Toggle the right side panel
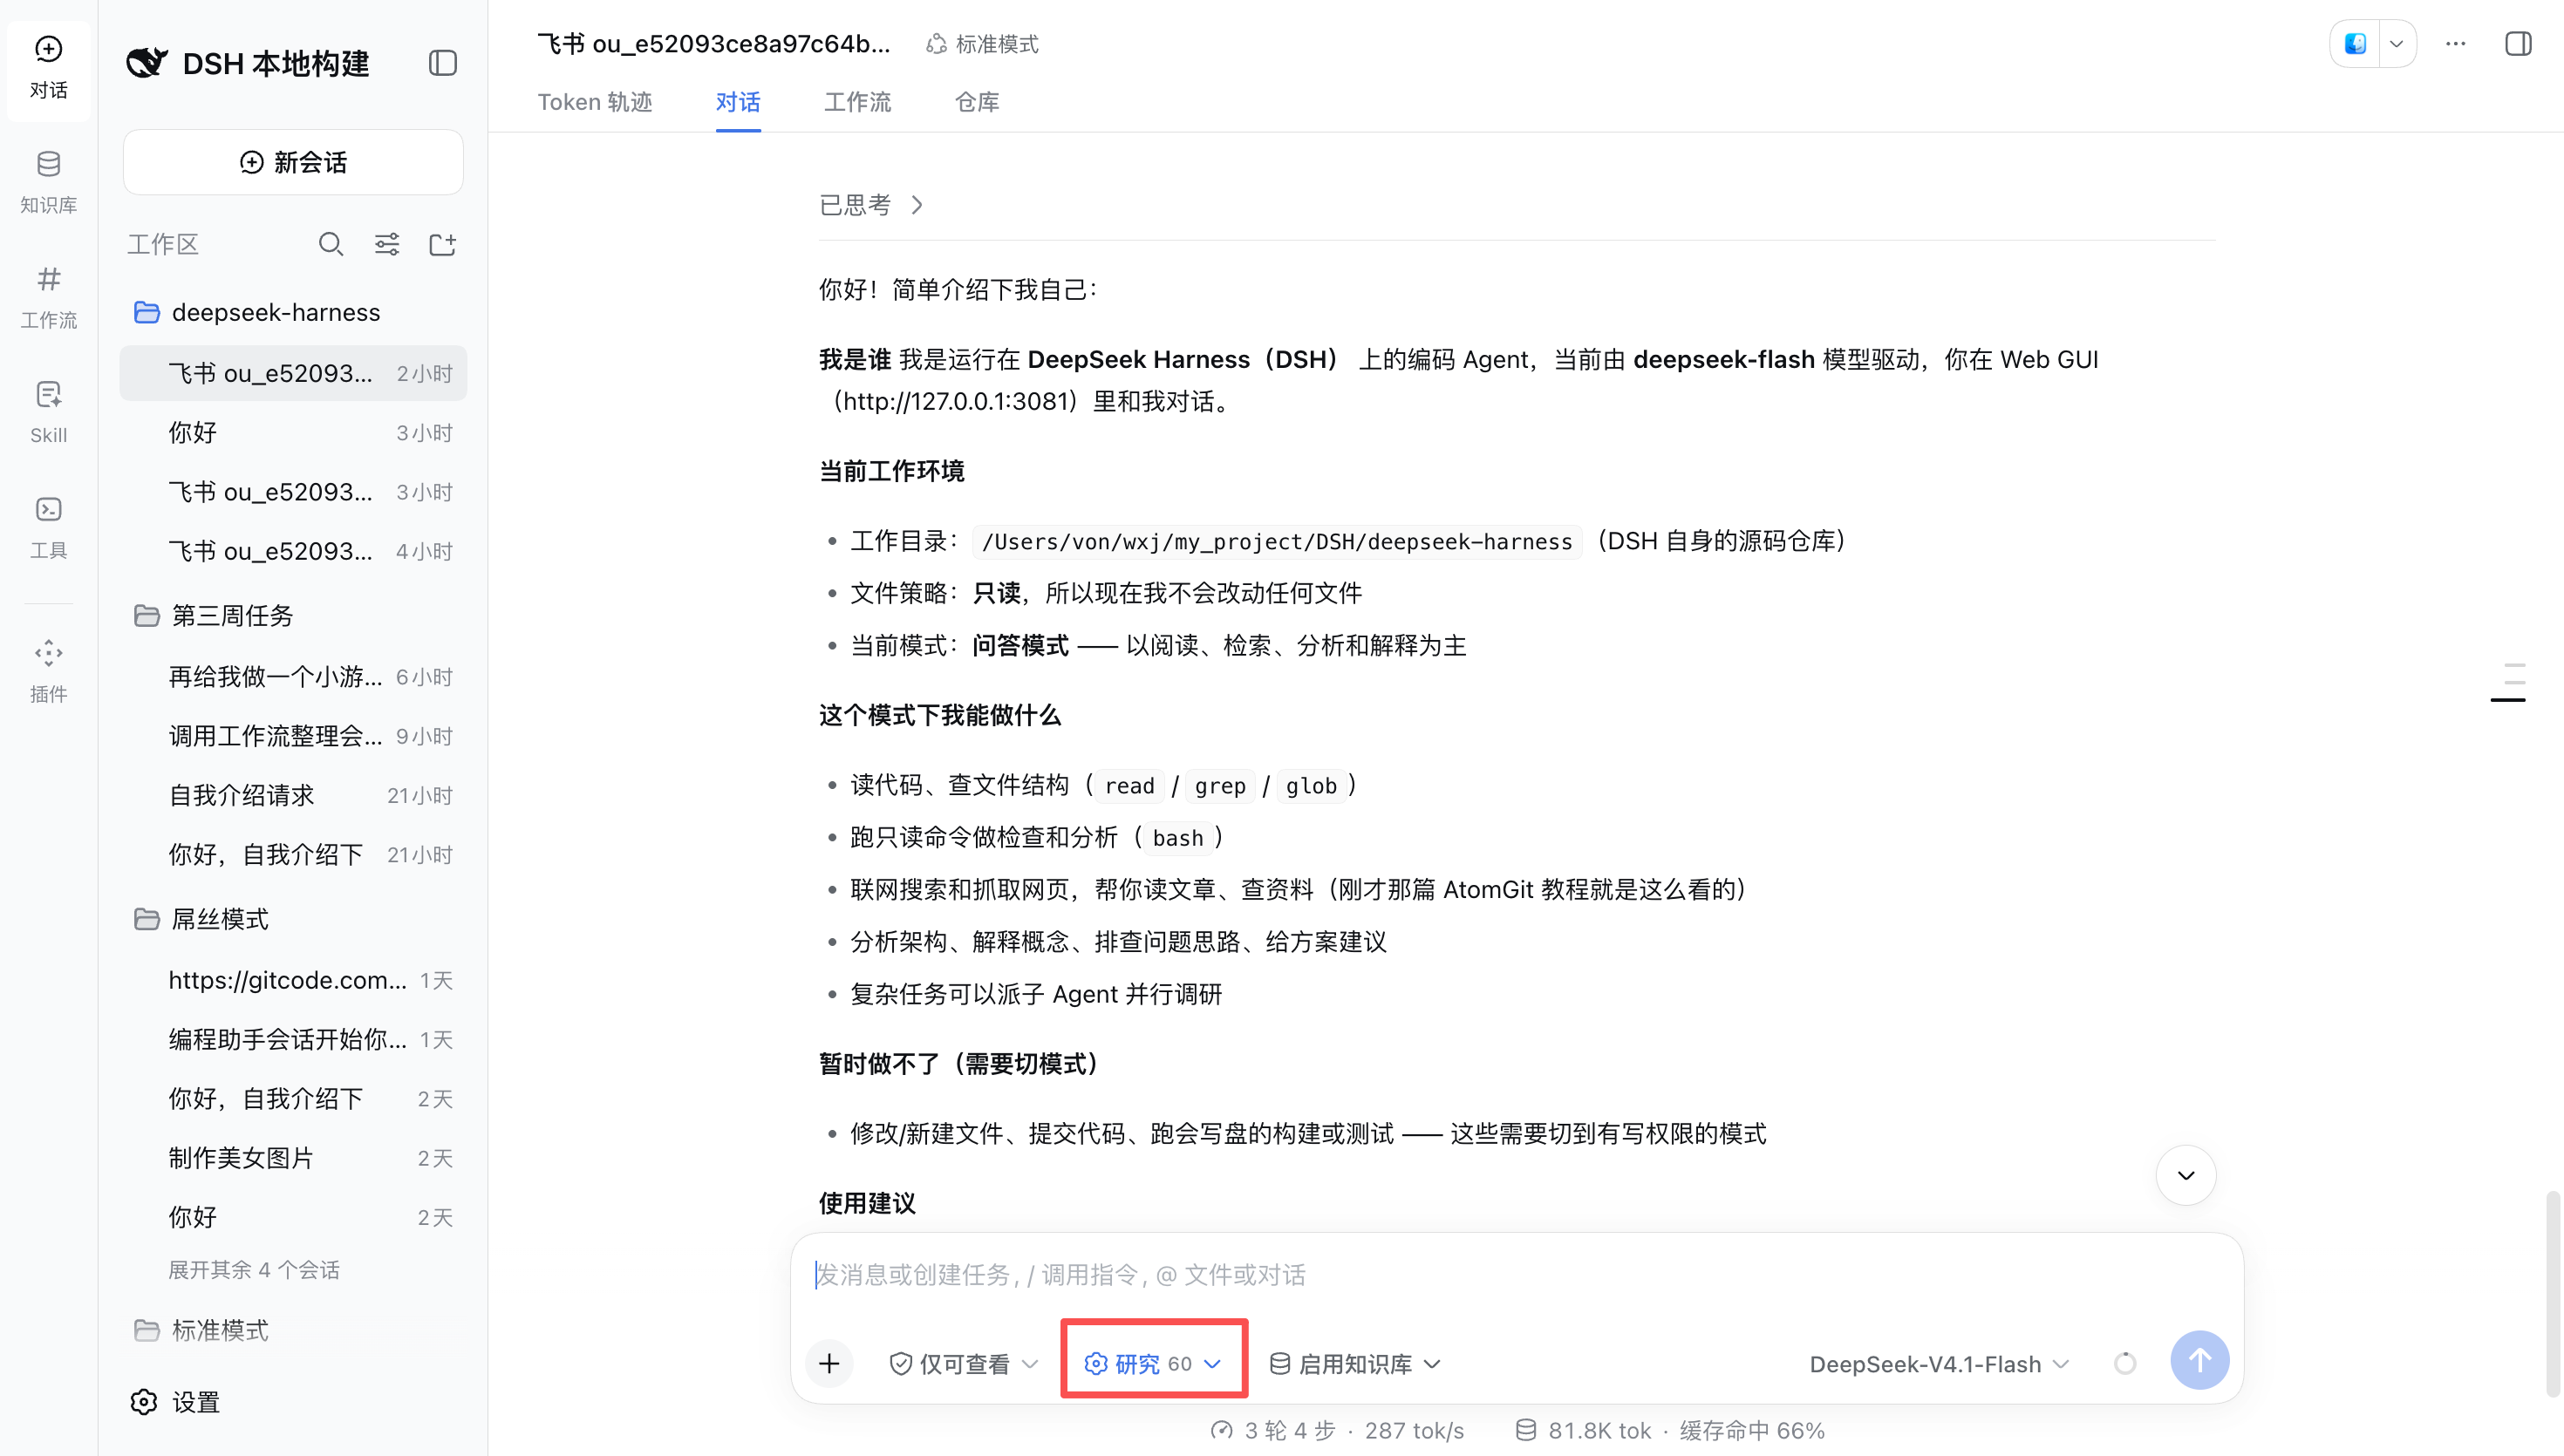Screen dimensions: 2564x1456 tap(2518, 44)
